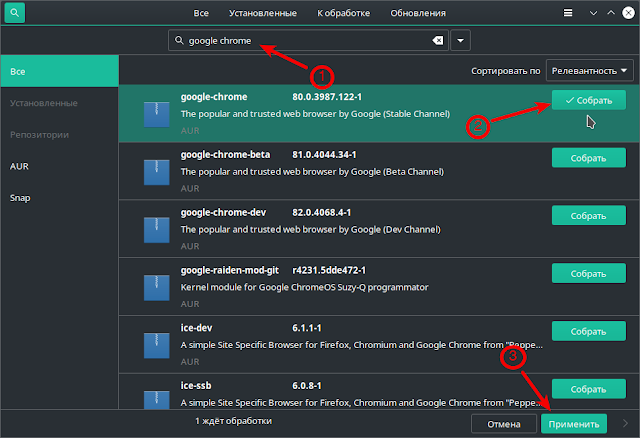Click the AUR label under google-chrome
Viewport: 640px width, 438px height.
coord(190,131)
